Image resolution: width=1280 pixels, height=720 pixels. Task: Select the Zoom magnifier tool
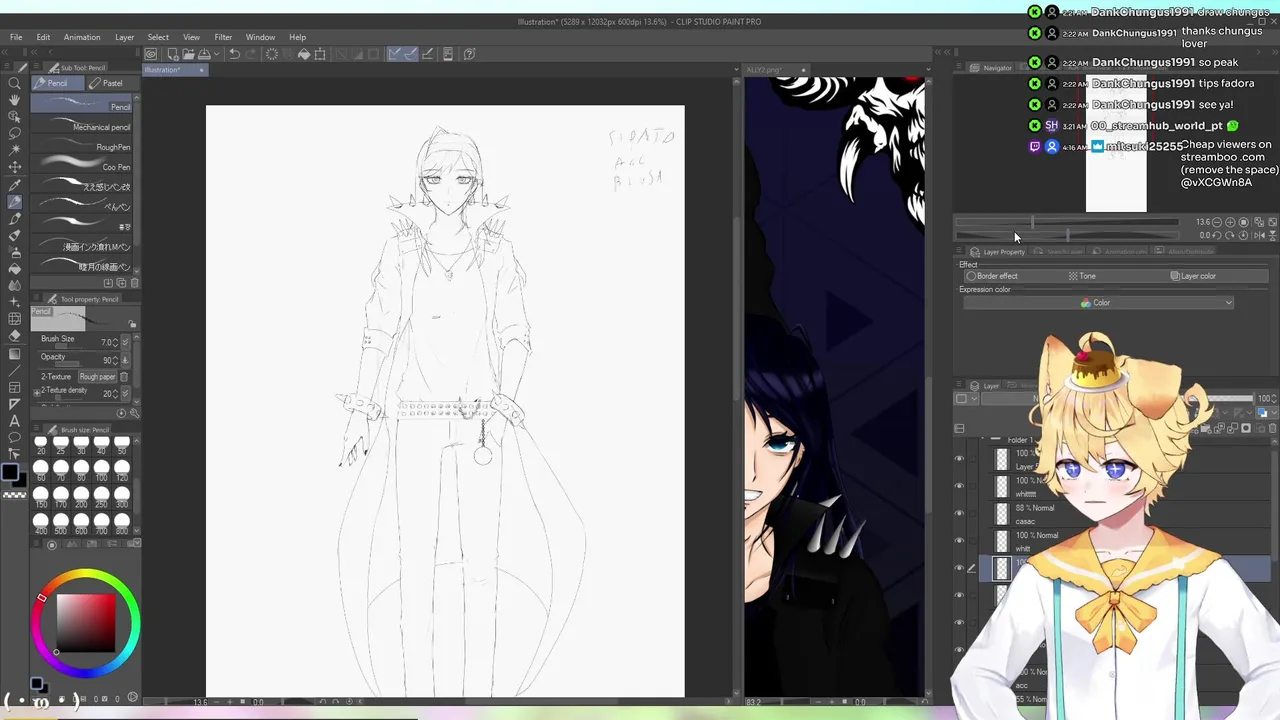point(14,84)
